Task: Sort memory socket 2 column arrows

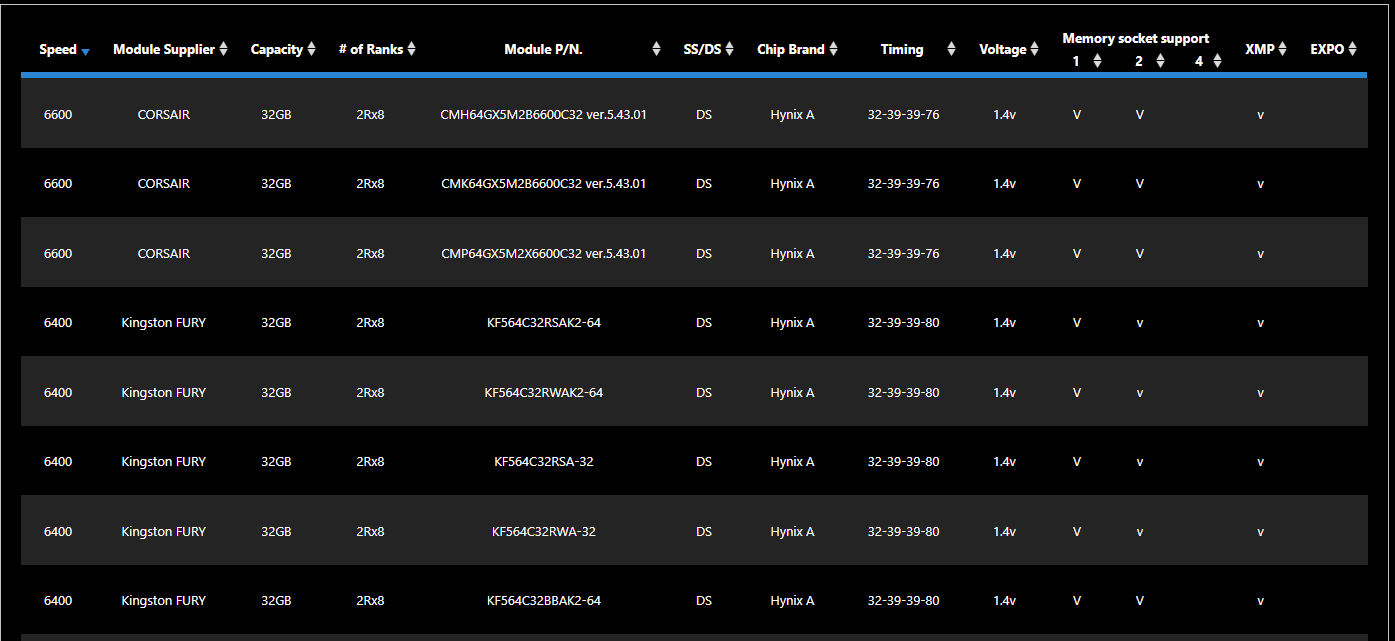Action: tap(1160, 60)
